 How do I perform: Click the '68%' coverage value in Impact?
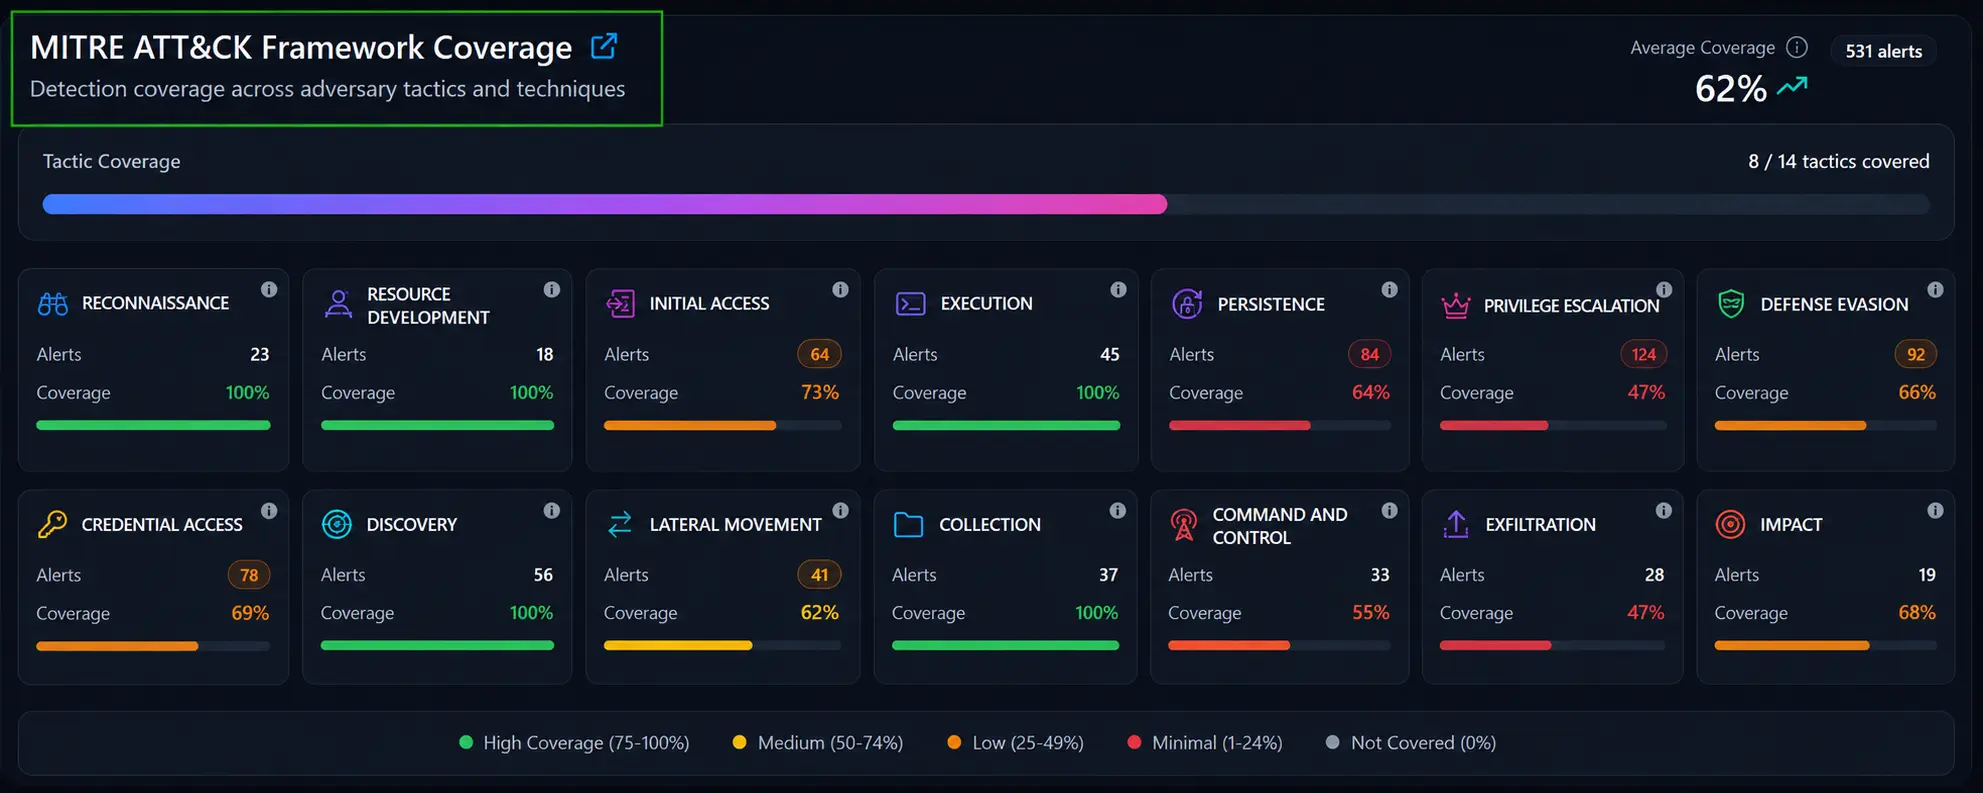[x=1917, y=613]
